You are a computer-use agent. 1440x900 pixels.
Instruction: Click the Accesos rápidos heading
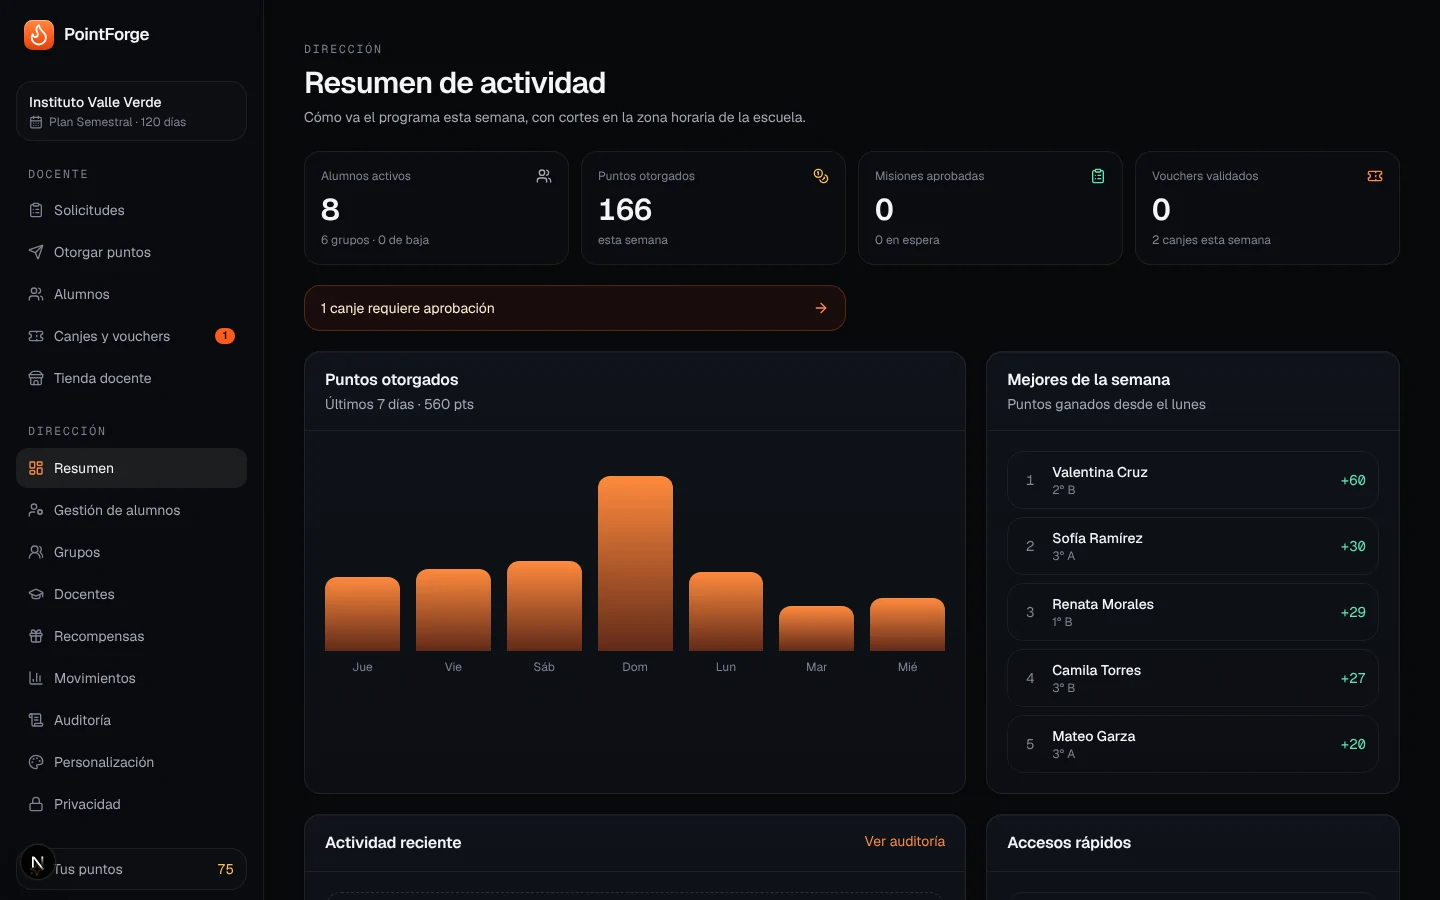click(x=1069, y=842)
